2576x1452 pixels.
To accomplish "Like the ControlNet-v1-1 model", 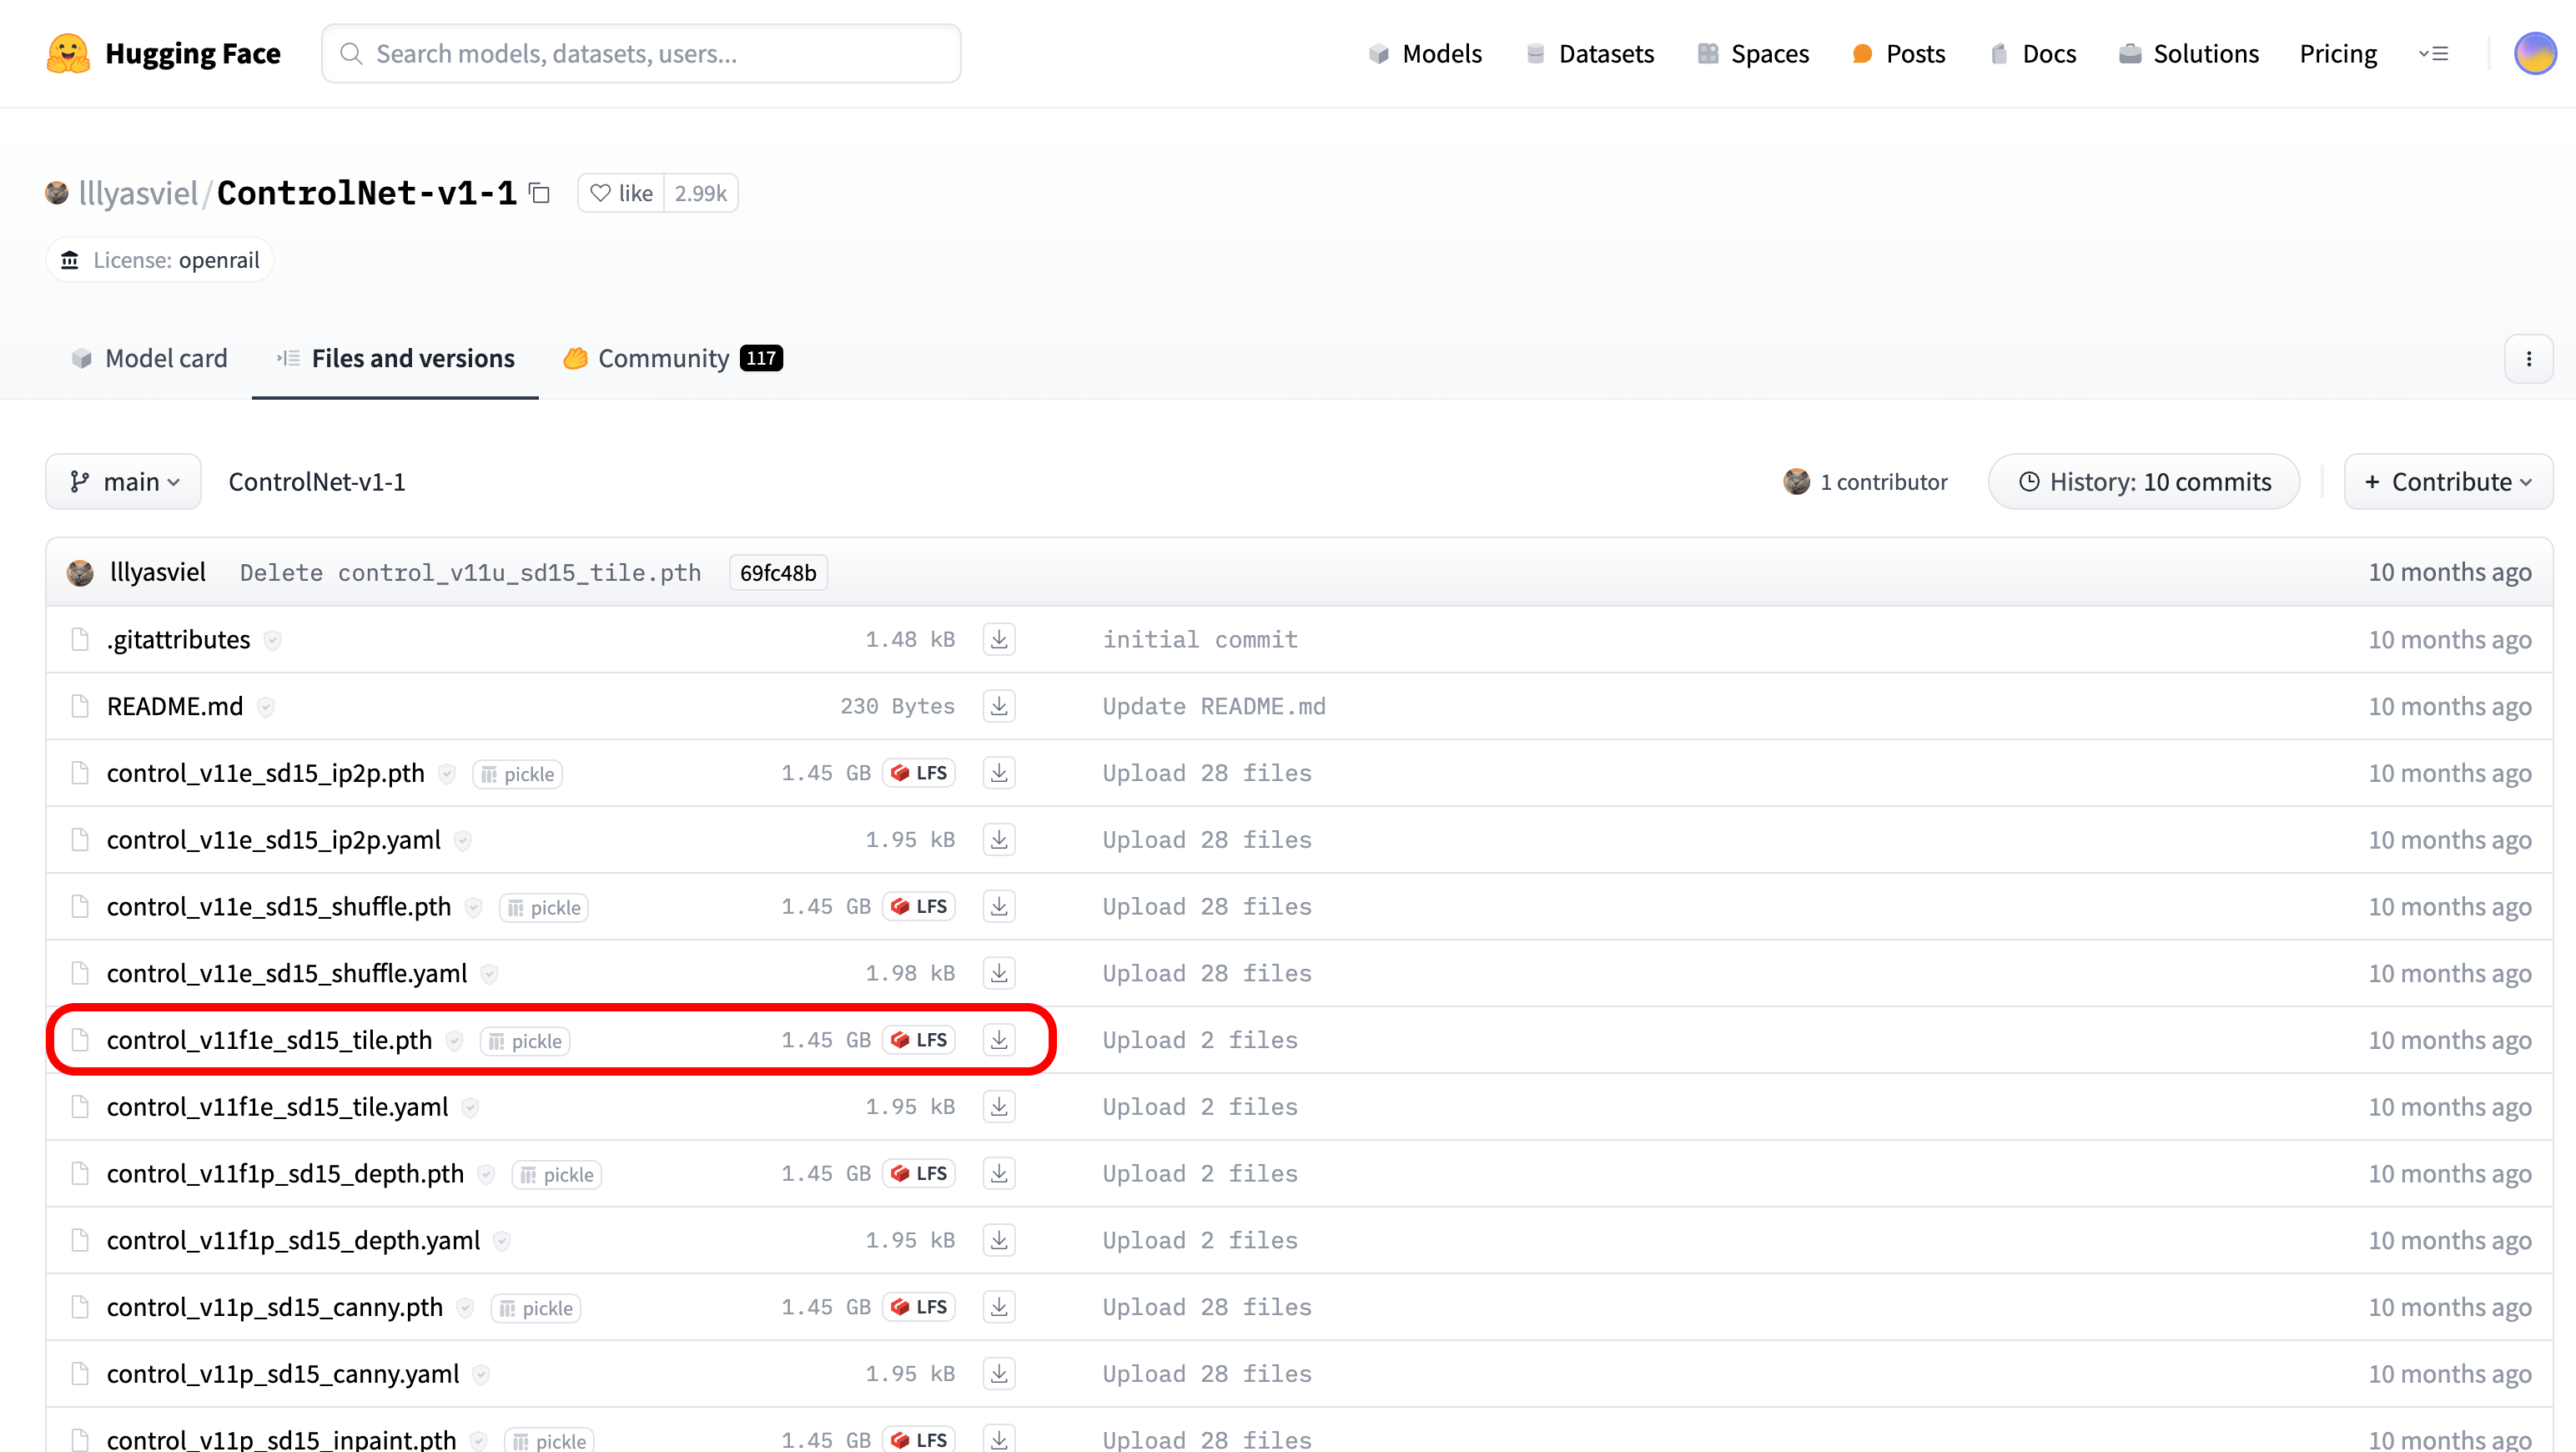I will coord(621,193).
